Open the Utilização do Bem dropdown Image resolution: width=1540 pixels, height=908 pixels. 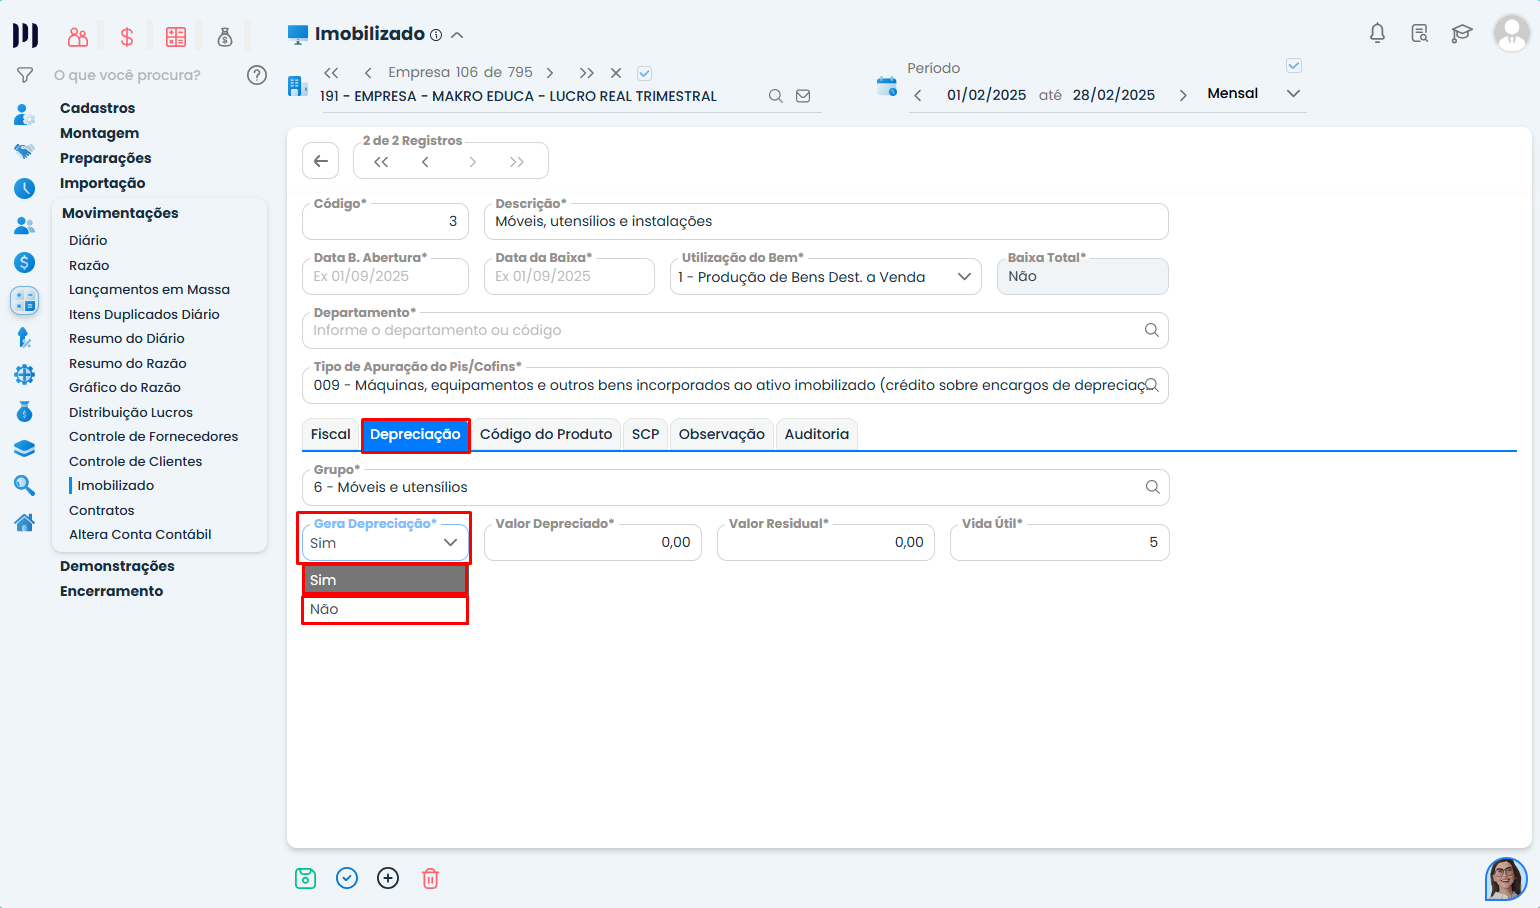pyautogui.click(x=825, y=277)
